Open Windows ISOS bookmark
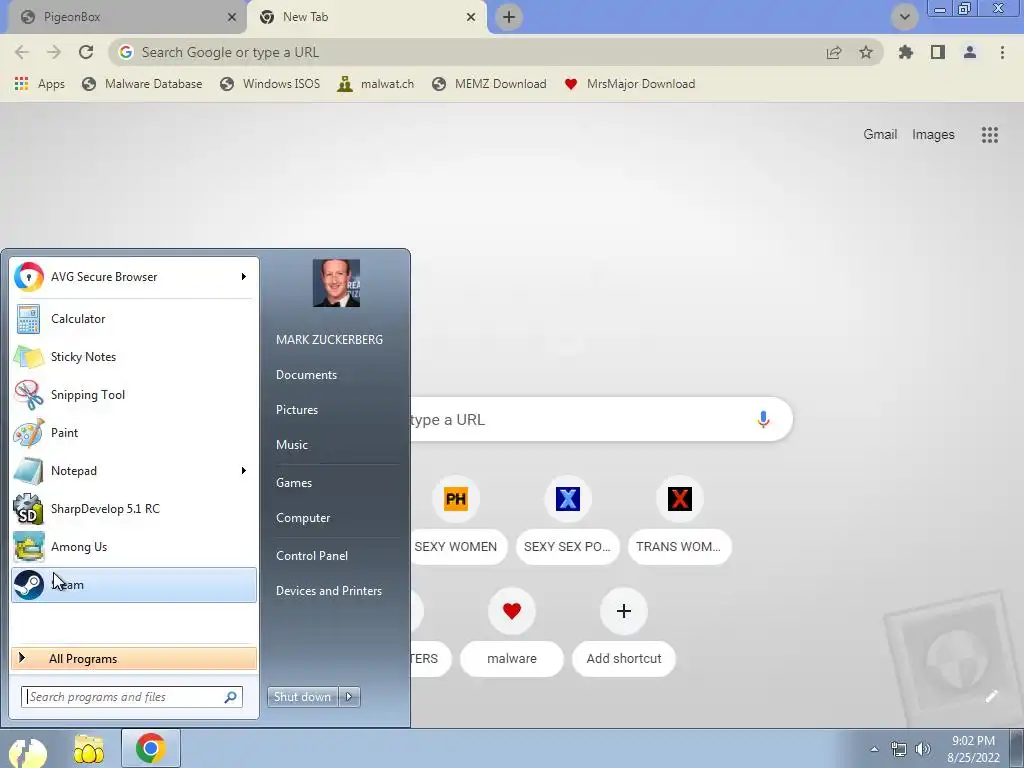The height and width of the screenshot is (768, 1024). tap(270, 84)
